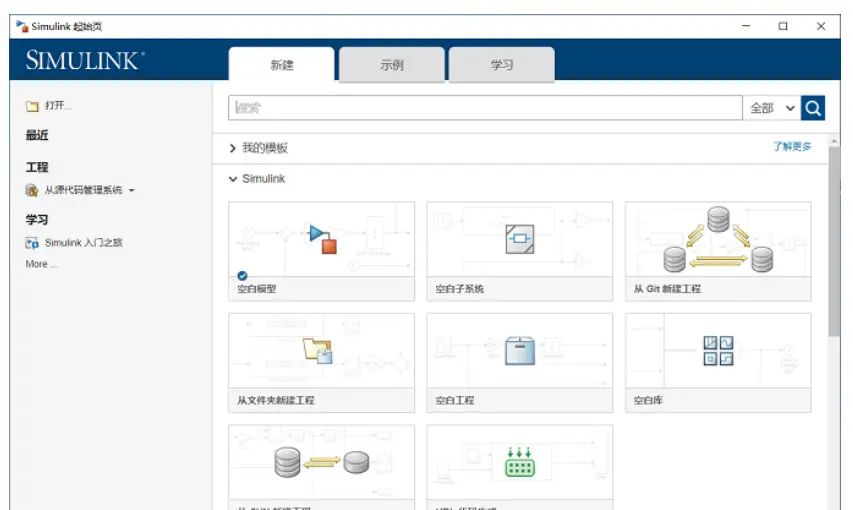Image resolution: width=853 pixels, height=510 pixels.
Task: Click the 学习 heading in sidebar
Action: pos(37,220)
